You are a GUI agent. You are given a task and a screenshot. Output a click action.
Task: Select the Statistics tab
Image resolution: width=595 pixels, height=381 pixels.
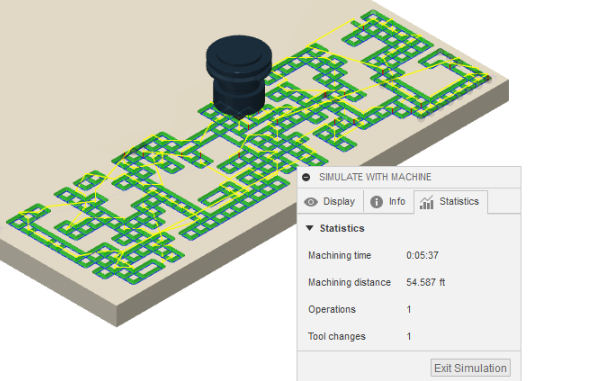tap(450, 202)
